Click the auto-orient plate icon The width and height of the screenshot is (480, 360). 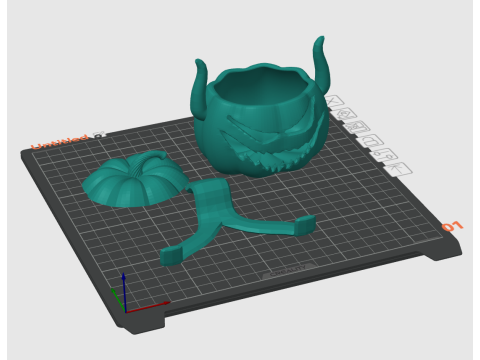pos(346,114)
